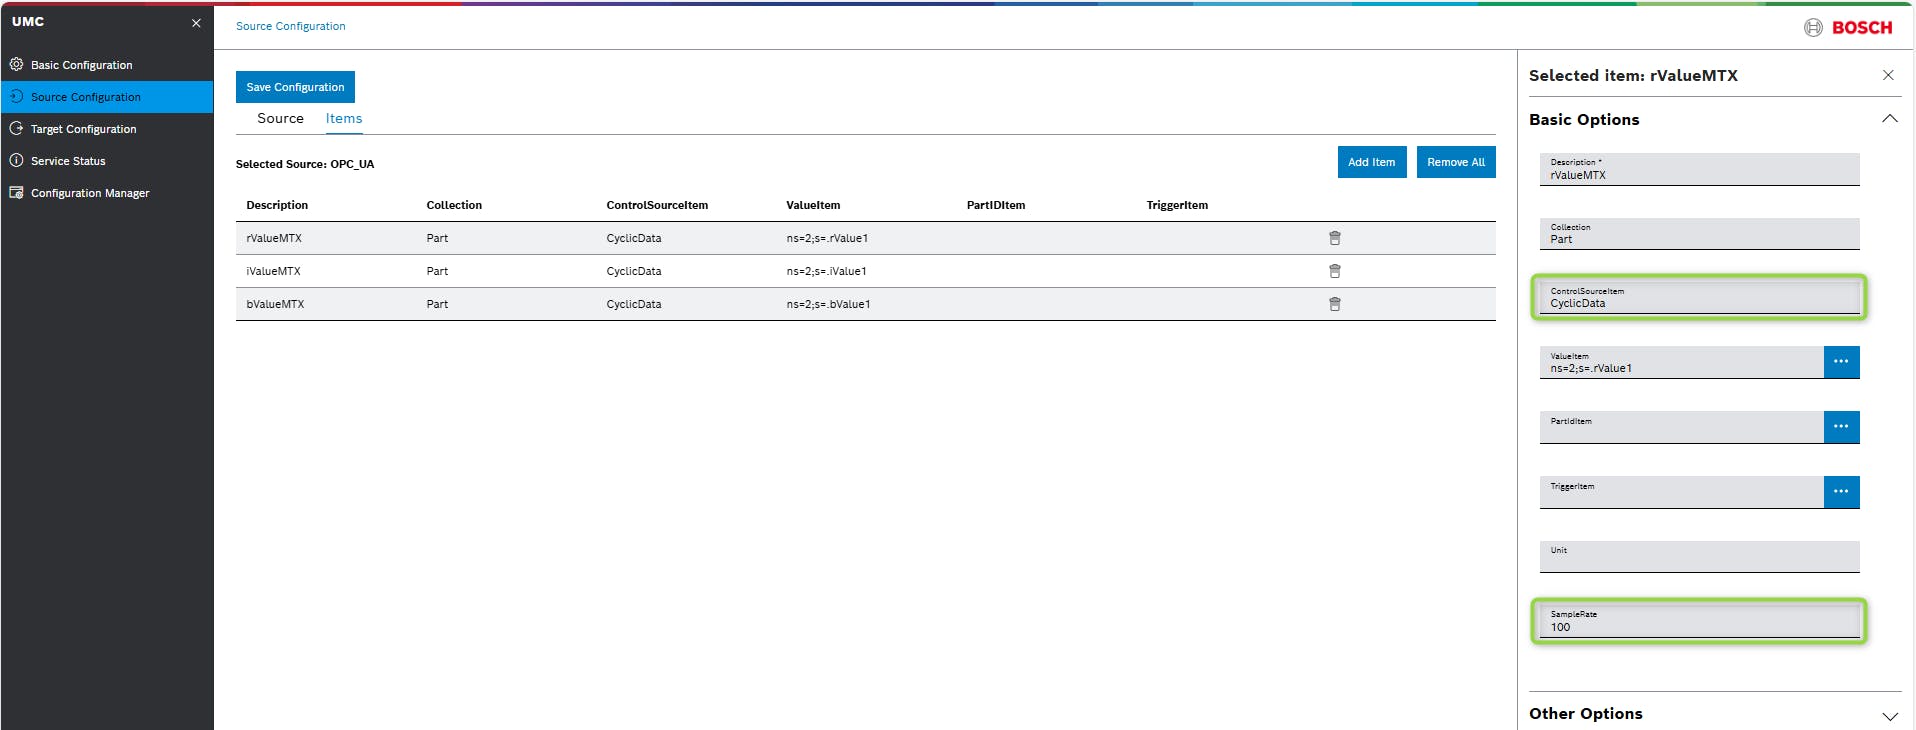Browse for TriggerItem with ellipsis button
The width and height of the screenshot is (1916, 730).
coord(1841,492)
